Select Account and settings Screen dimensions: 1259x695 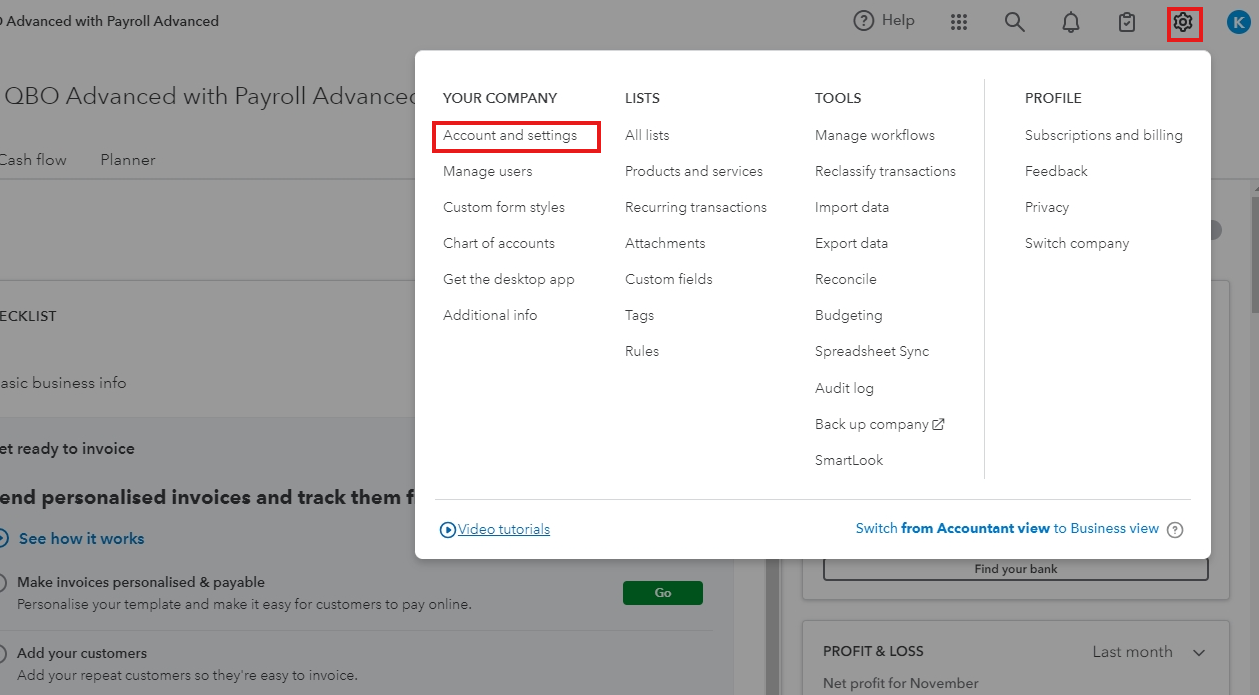pyautogui.click(x=515, y=135)
